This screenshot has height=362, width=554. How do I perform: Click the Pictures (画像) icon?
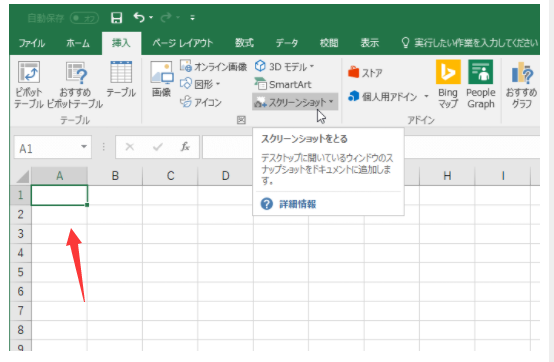coord(161,73)
